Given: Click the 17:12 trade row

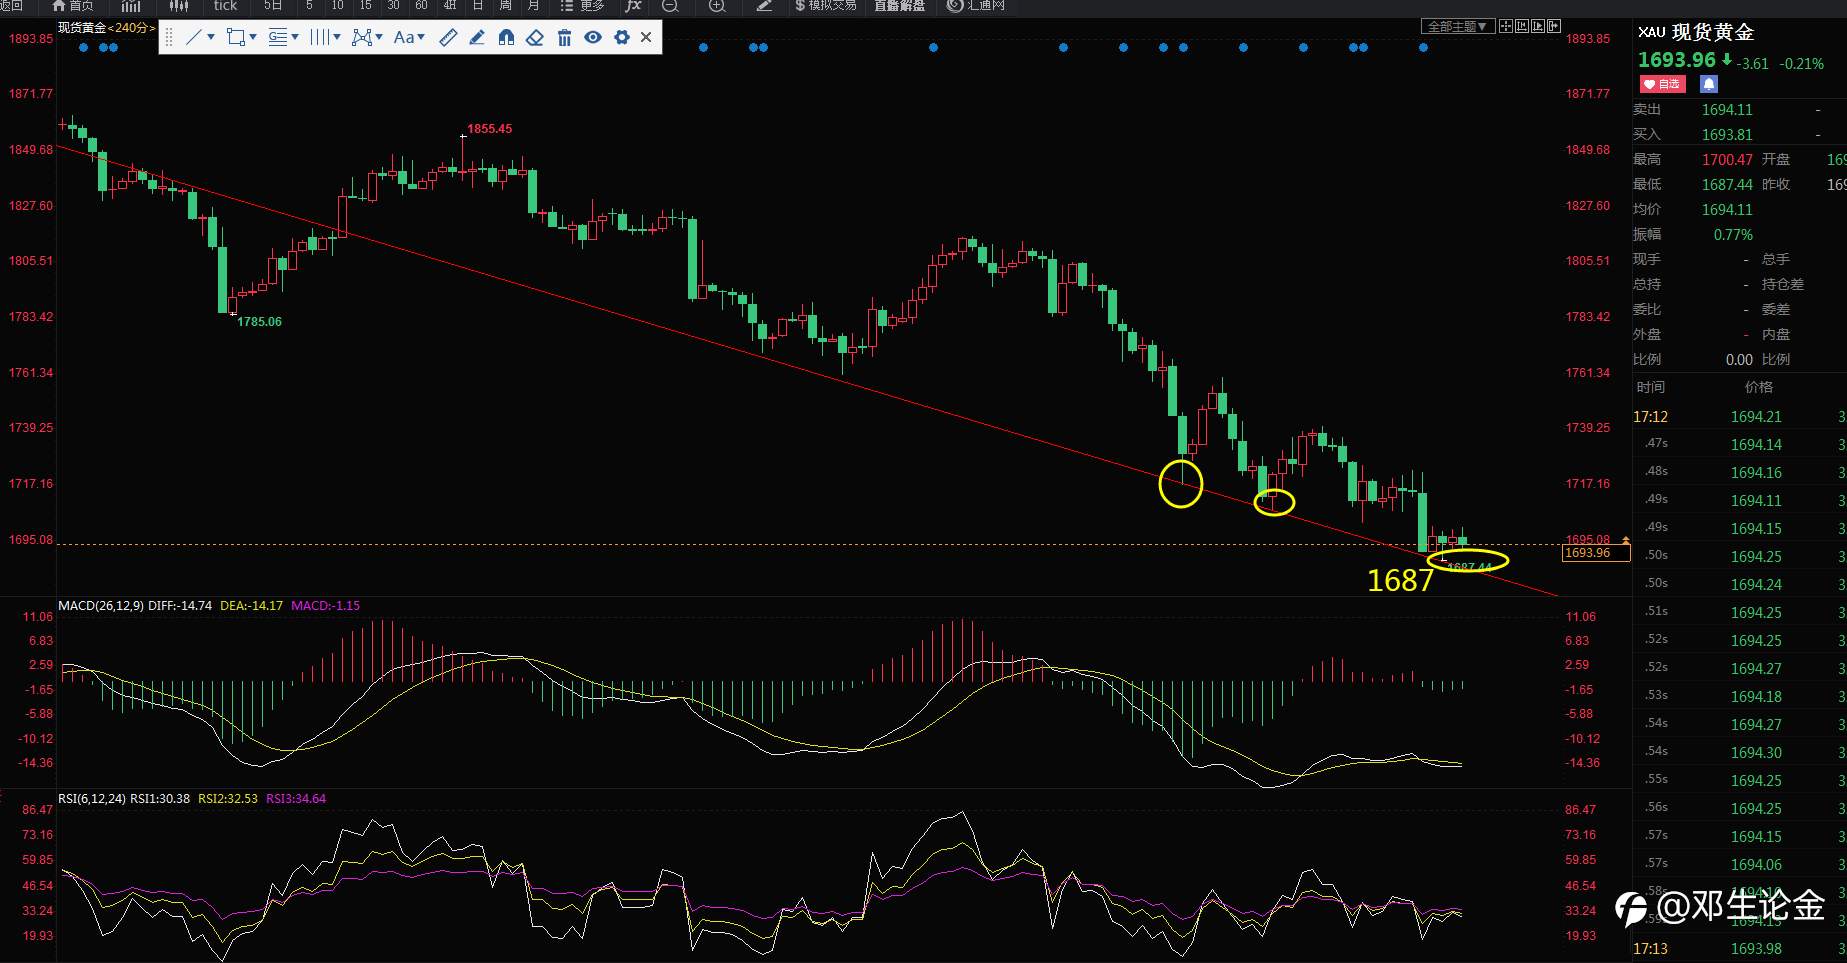Looking at the screenshot, I should point(1739,417).
